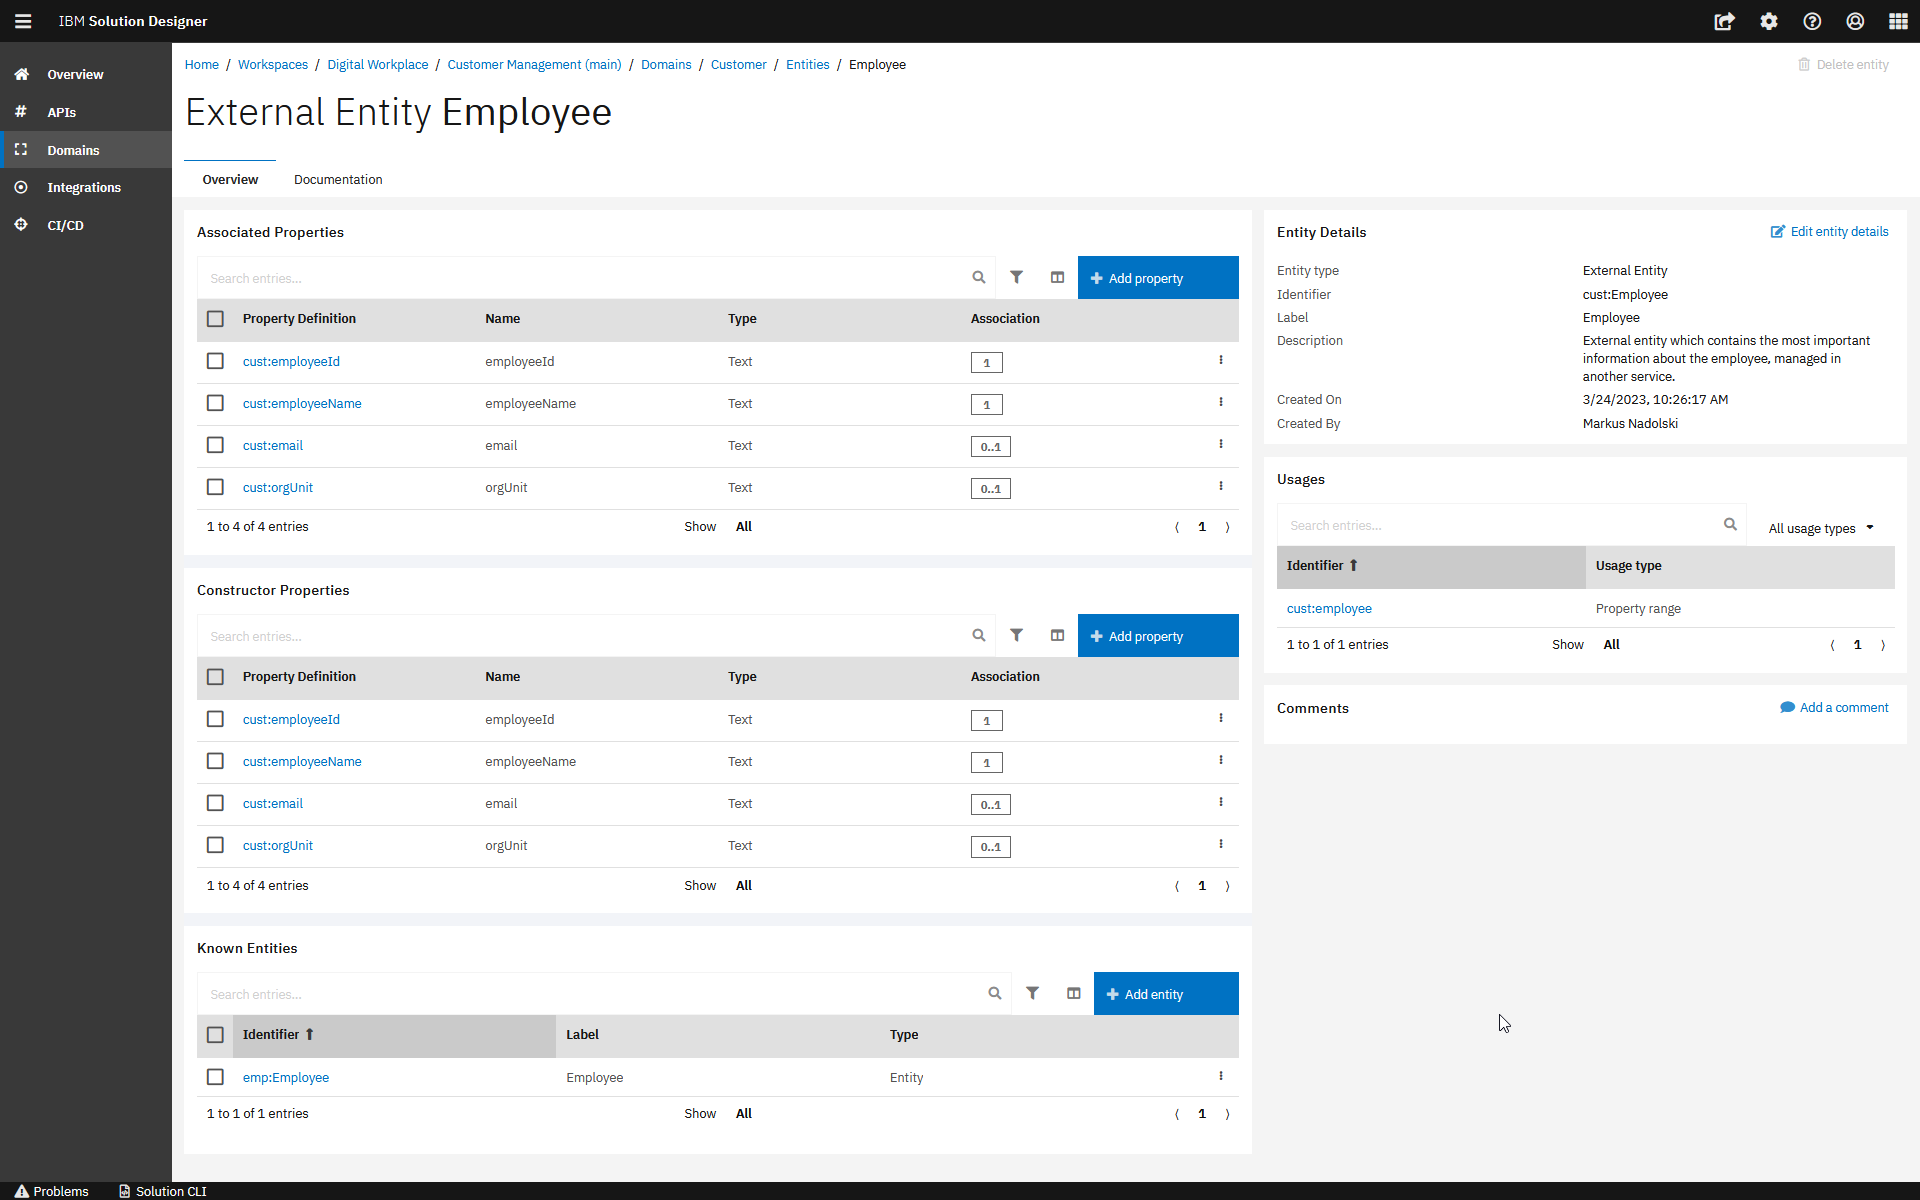1920x1200 pixels.
Task: Click the Add entity button
Action: coord(1165,993)
